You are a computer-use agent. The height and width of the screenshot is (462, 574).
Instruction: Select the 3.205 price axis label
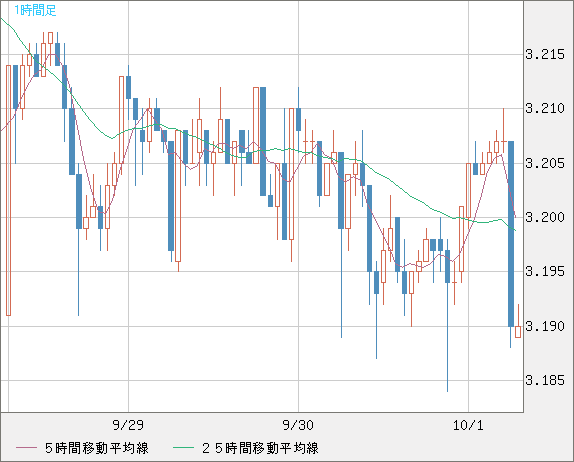tap(545, 163)
